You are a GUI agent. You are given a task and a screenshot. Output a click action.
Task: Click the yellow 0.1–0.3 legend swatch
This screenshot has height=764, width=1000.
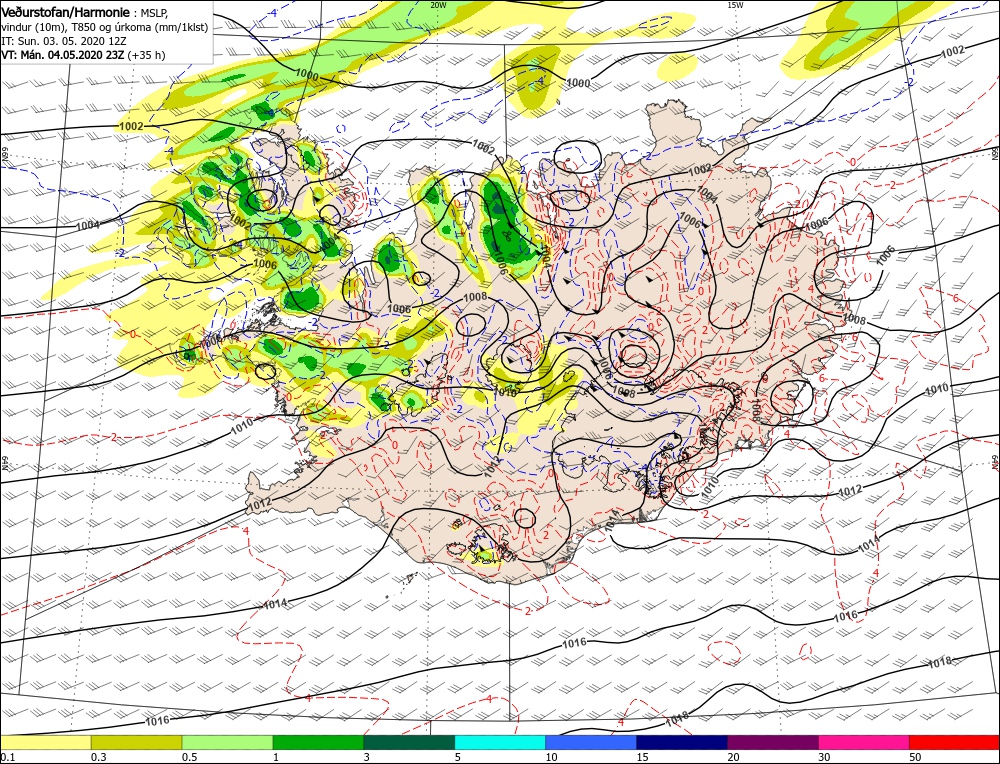(x=45, y=742)
